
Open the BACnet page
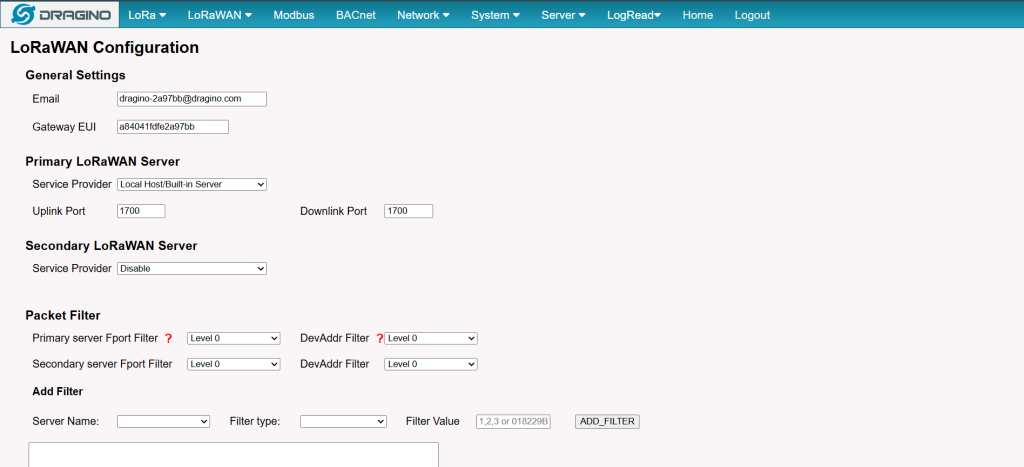355,15
